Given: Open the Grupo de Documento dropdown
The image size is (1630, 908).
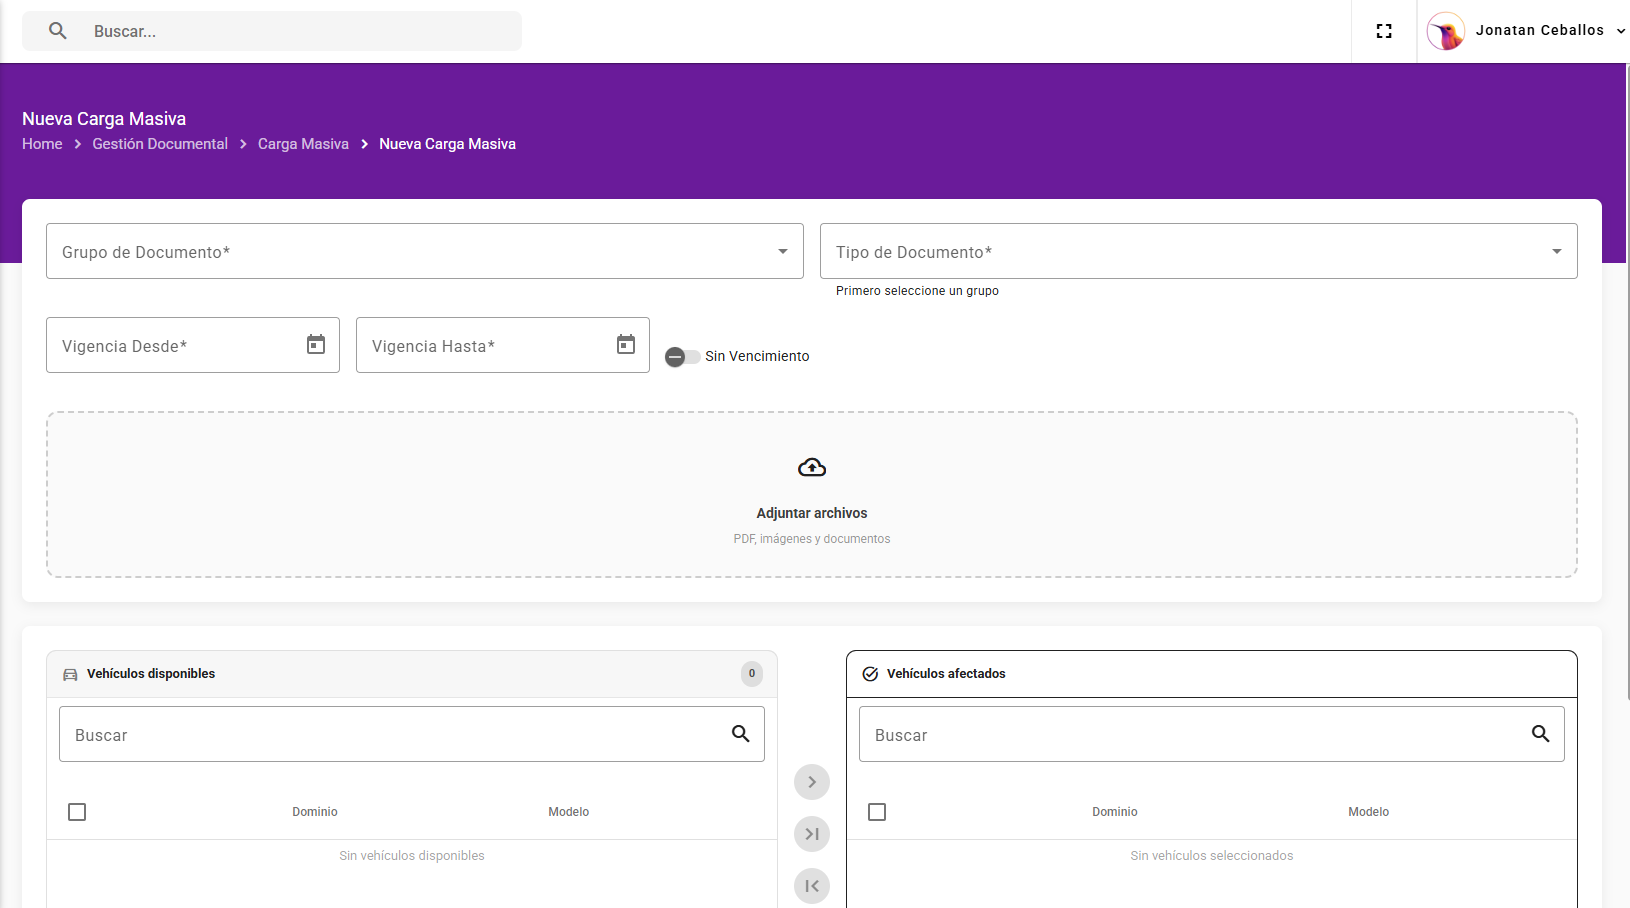Looking at the screenshot, I should [424, 251].
